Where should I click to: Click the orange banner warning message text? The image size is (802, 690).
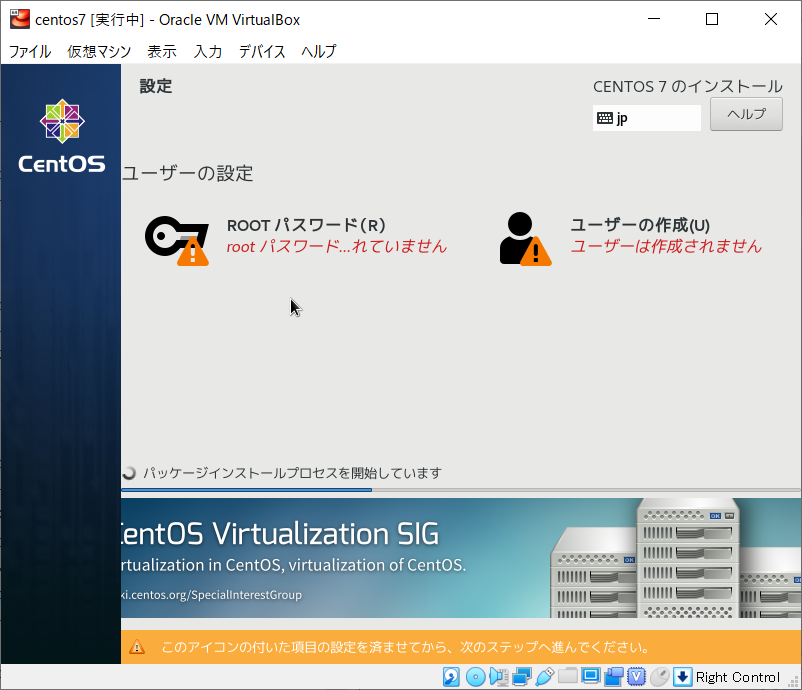point(406,647)
